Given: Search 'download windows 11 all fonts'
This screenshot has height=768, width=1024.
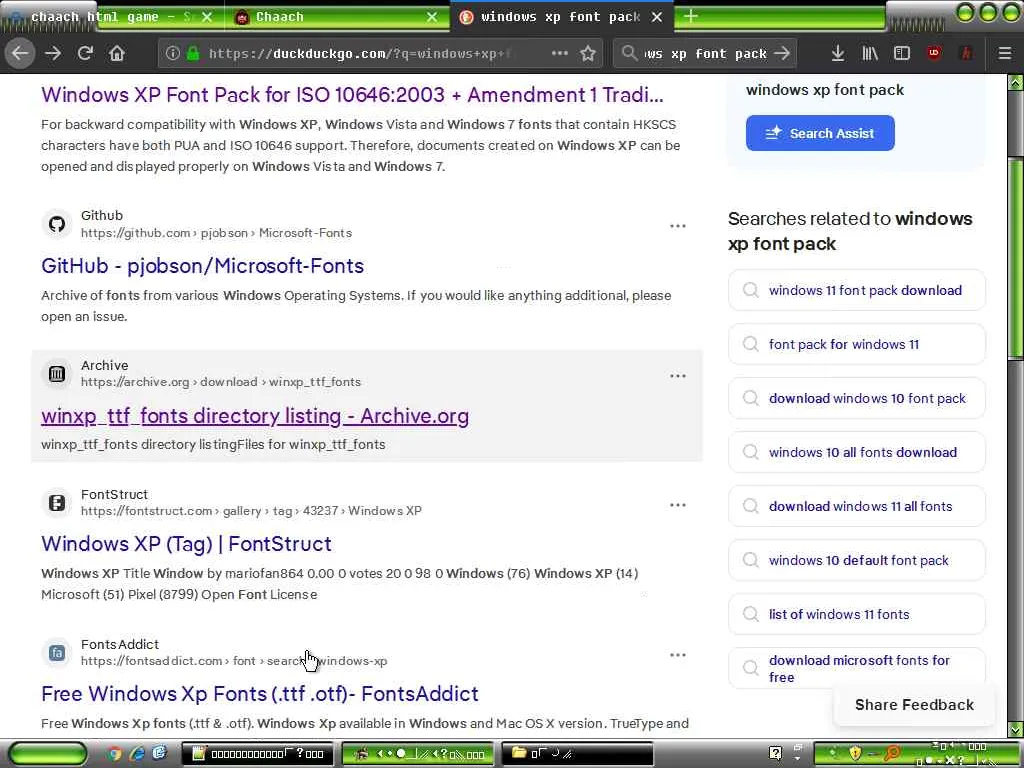Looking at the screenshot, I should click(x=856, y=506).
